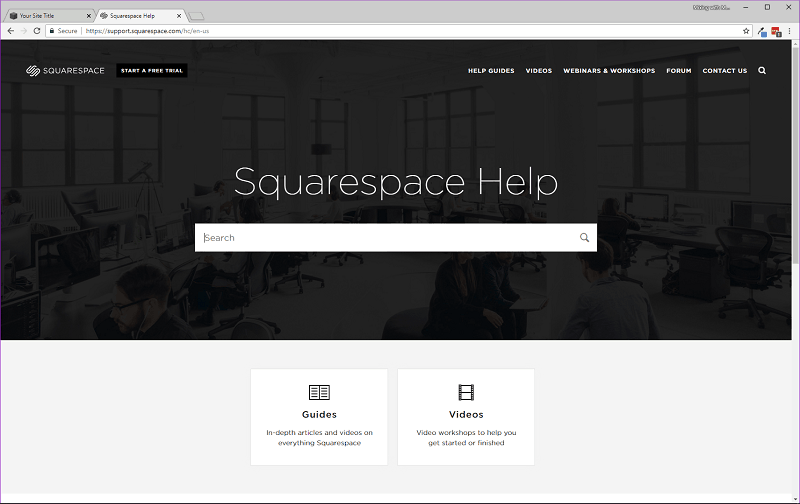Image resolution: width=800 pixels, height=504 pixels.
Task: Submit search with magnifier in search box
Action: tap(584, 237)
